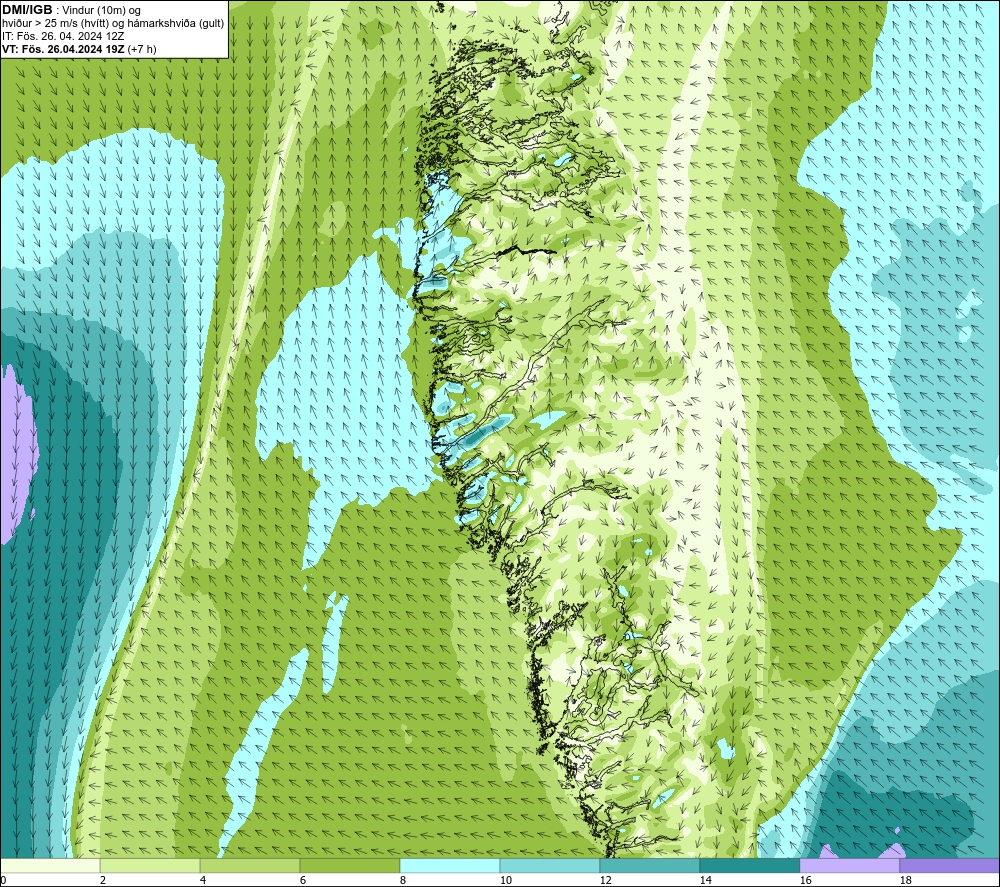
Task: Click the 'hviður > 25 m/s' description line
Action: coord(113,23)
